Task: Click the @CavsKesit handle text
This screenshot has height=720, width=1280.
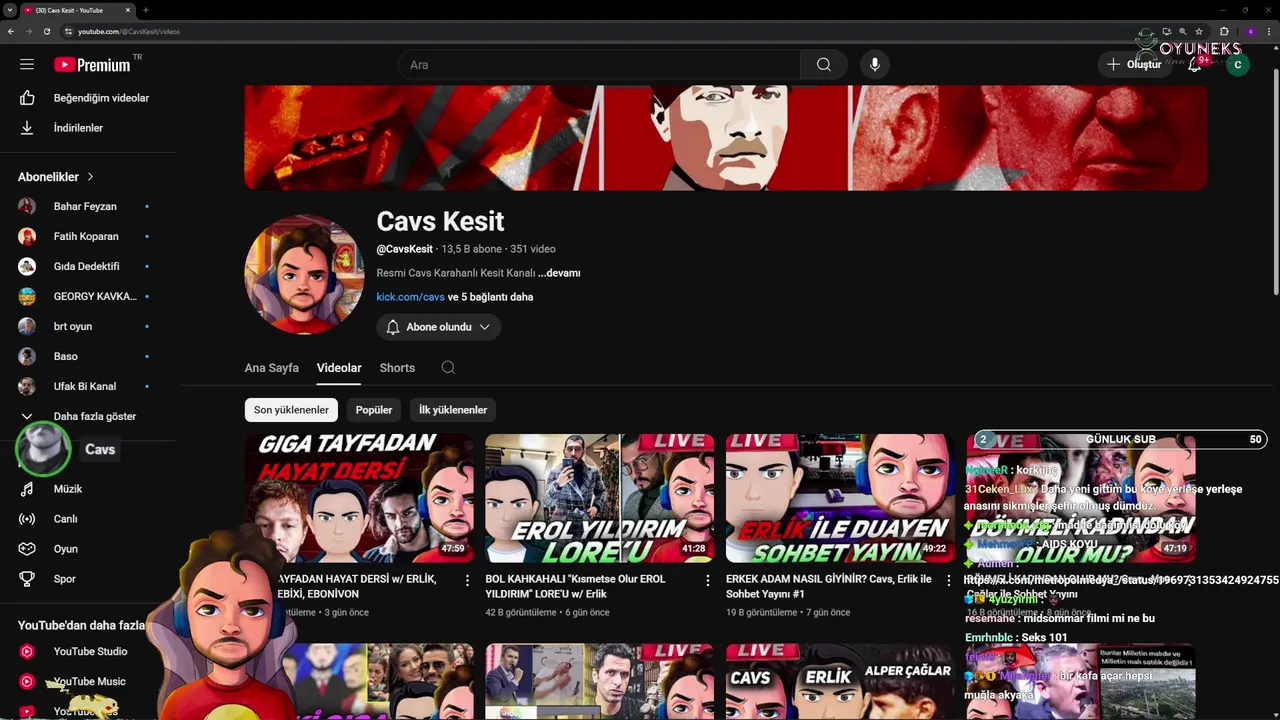Action: point(404,249)
